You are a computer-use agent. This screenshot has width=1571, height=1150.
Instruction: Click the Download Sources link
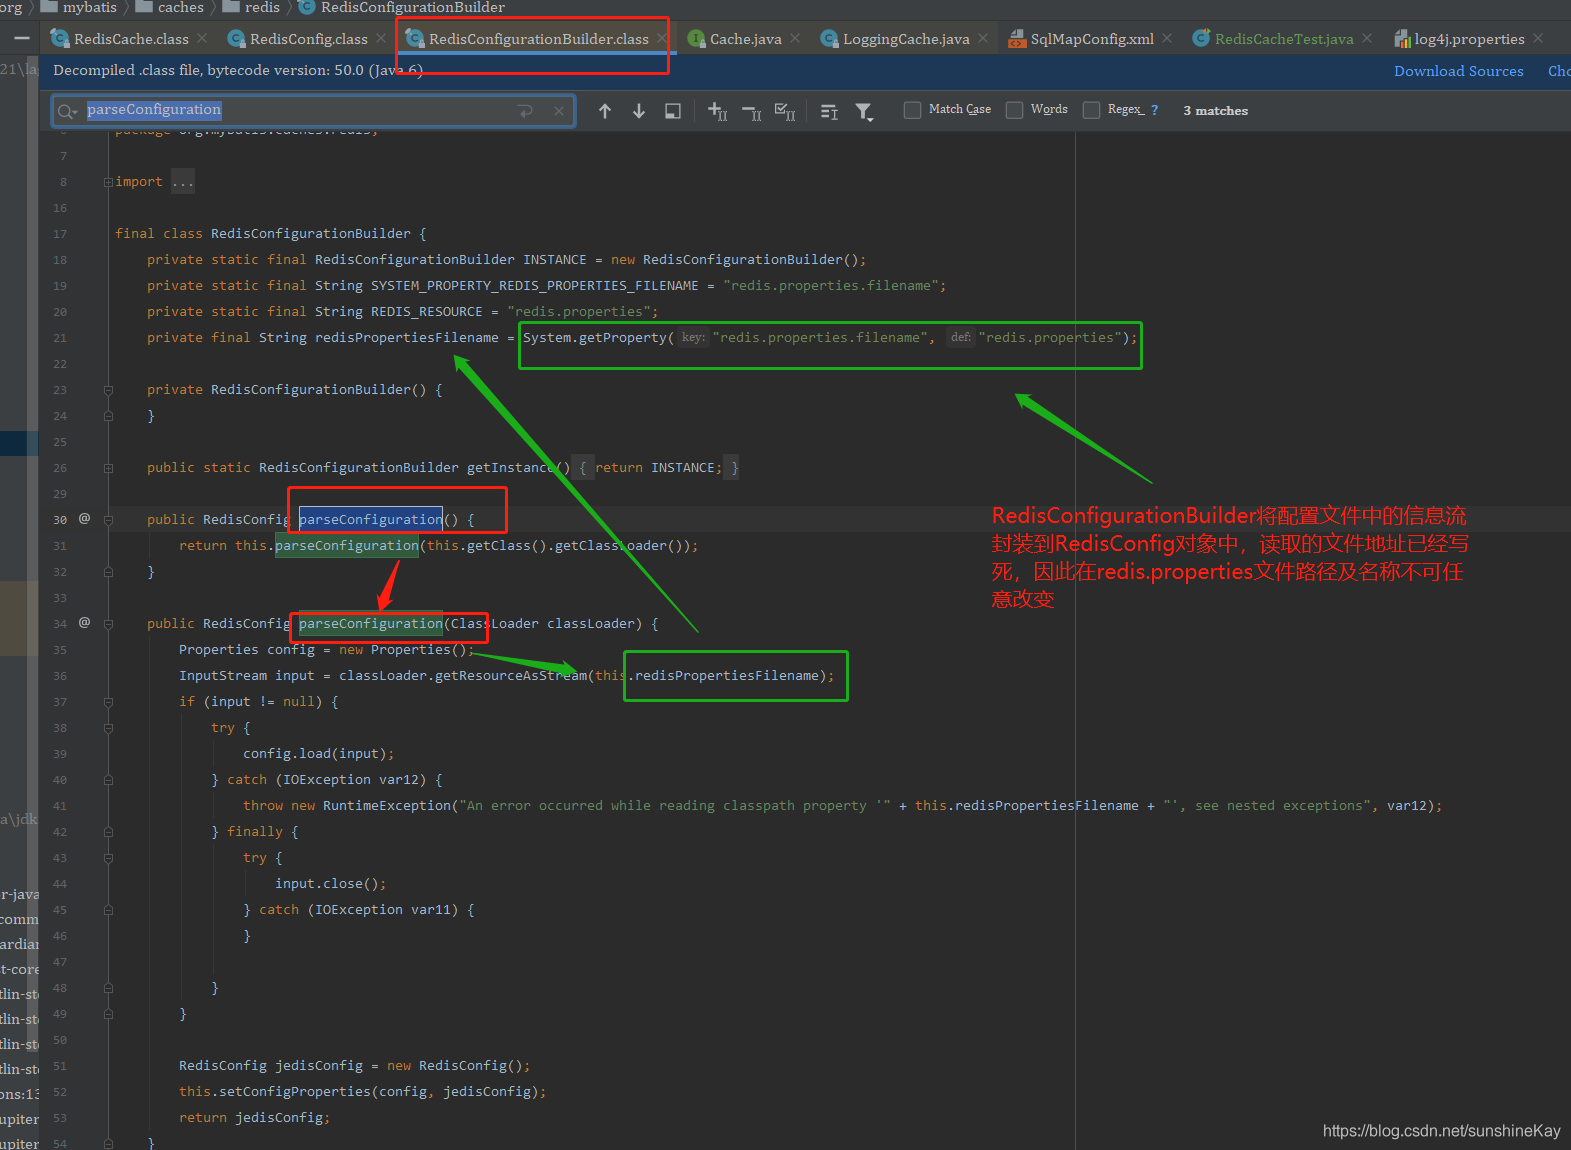coord(1459,71)
